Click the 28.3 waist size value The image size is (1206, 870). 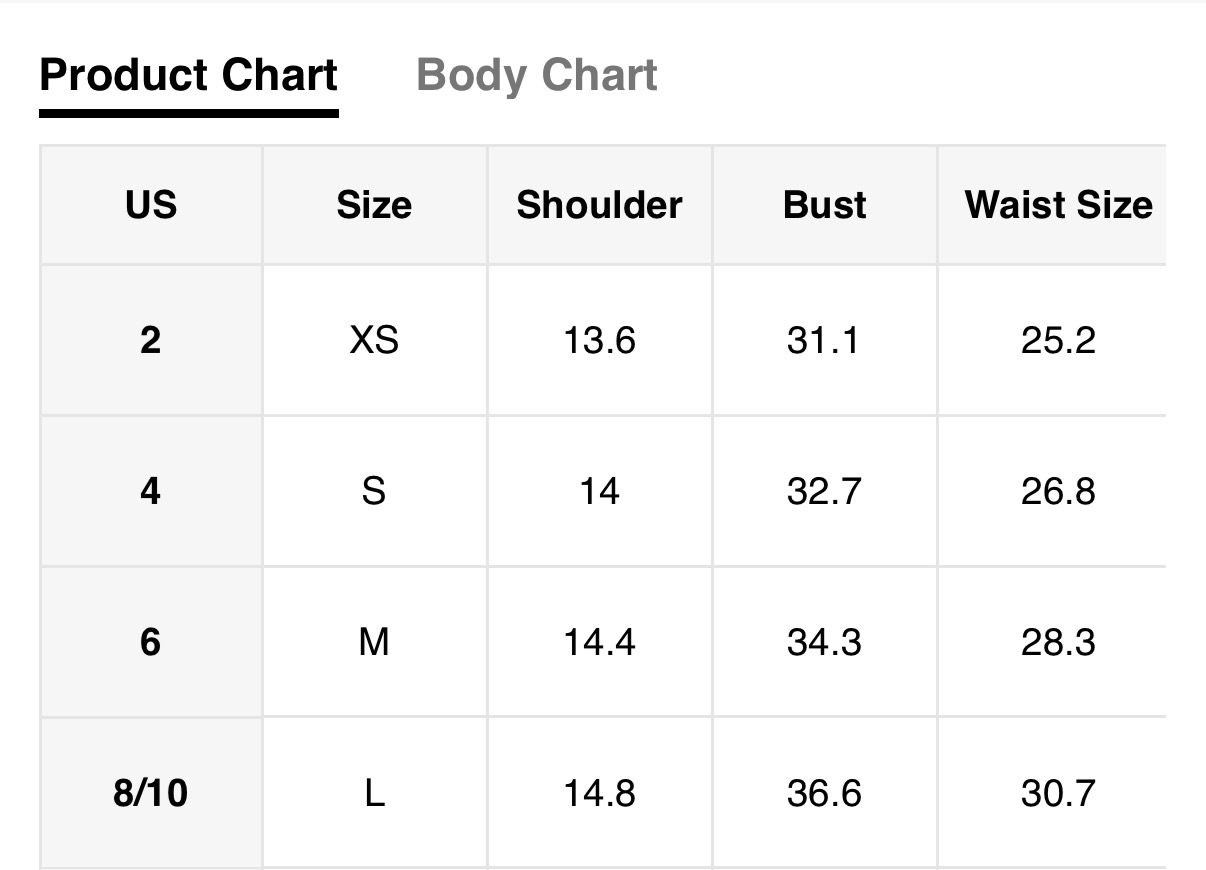tap(1058, 642)
